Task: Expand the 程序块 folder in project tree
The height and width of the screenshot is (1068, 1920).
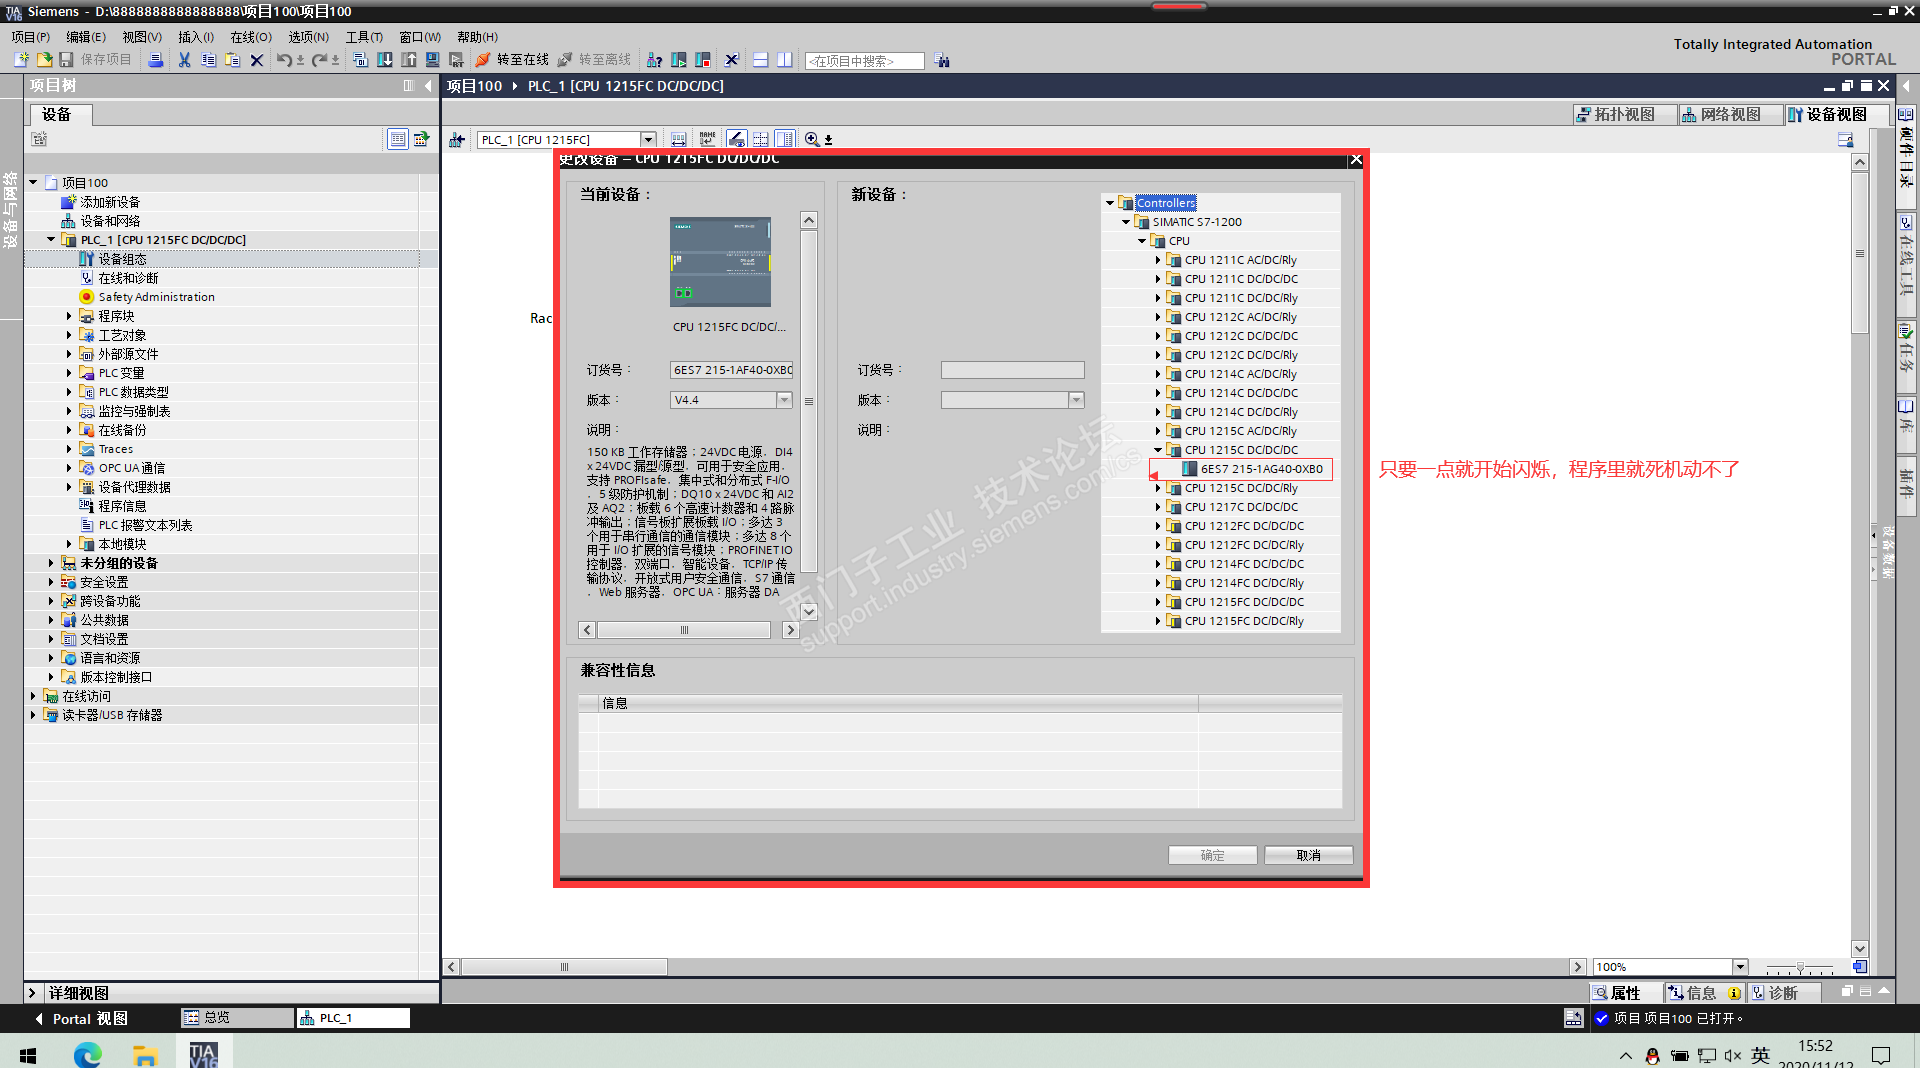Action: pos(69,316)
